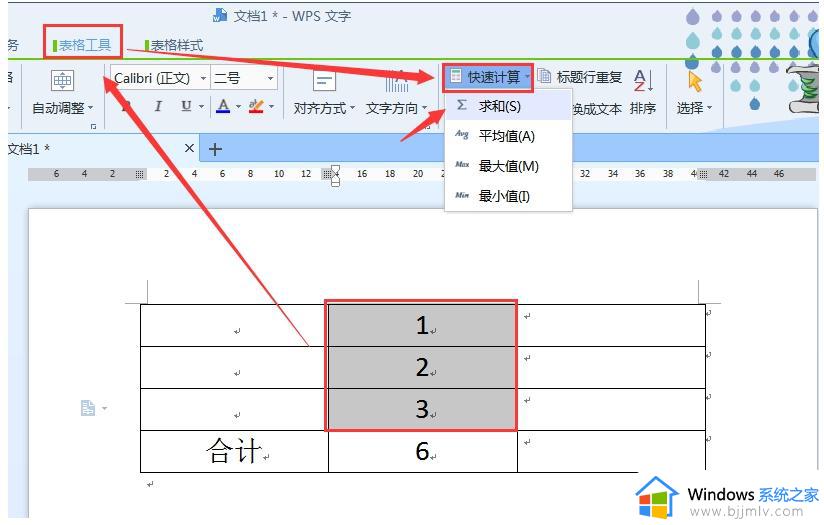Choose 最大值(M) from the menu

click(x=508, y=166)
